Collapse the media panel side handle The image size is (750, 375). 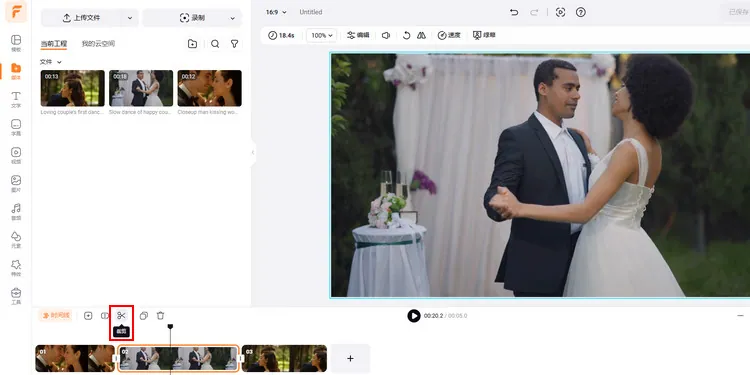tap(253, 153)
